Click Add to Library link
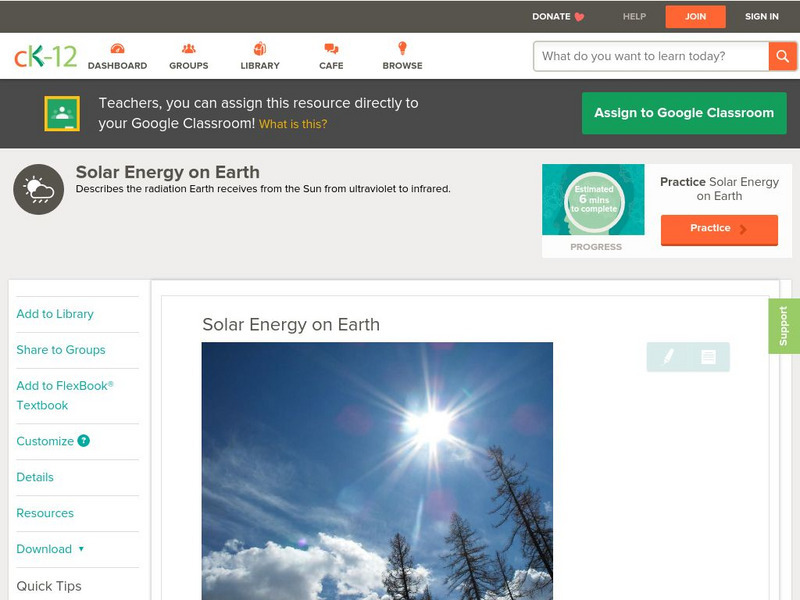The image size is (800, 600). click(55, 314)
